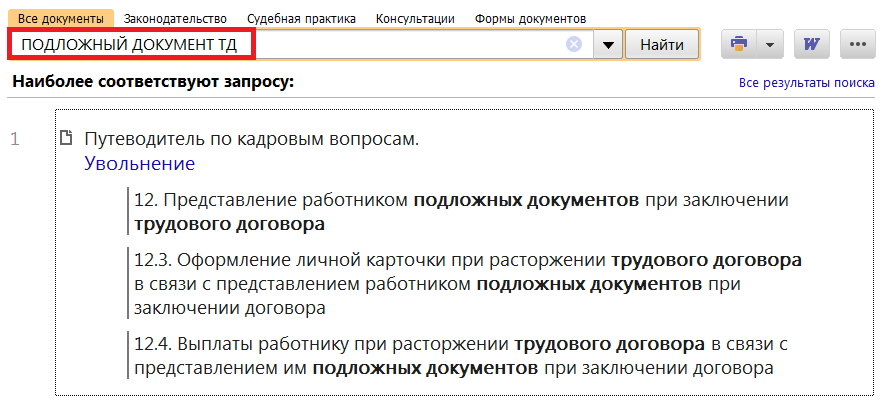Image resolution: width=886 pixels, height=402 pixels.
Task: Export results using the Word icon
Action: (811, 45)
